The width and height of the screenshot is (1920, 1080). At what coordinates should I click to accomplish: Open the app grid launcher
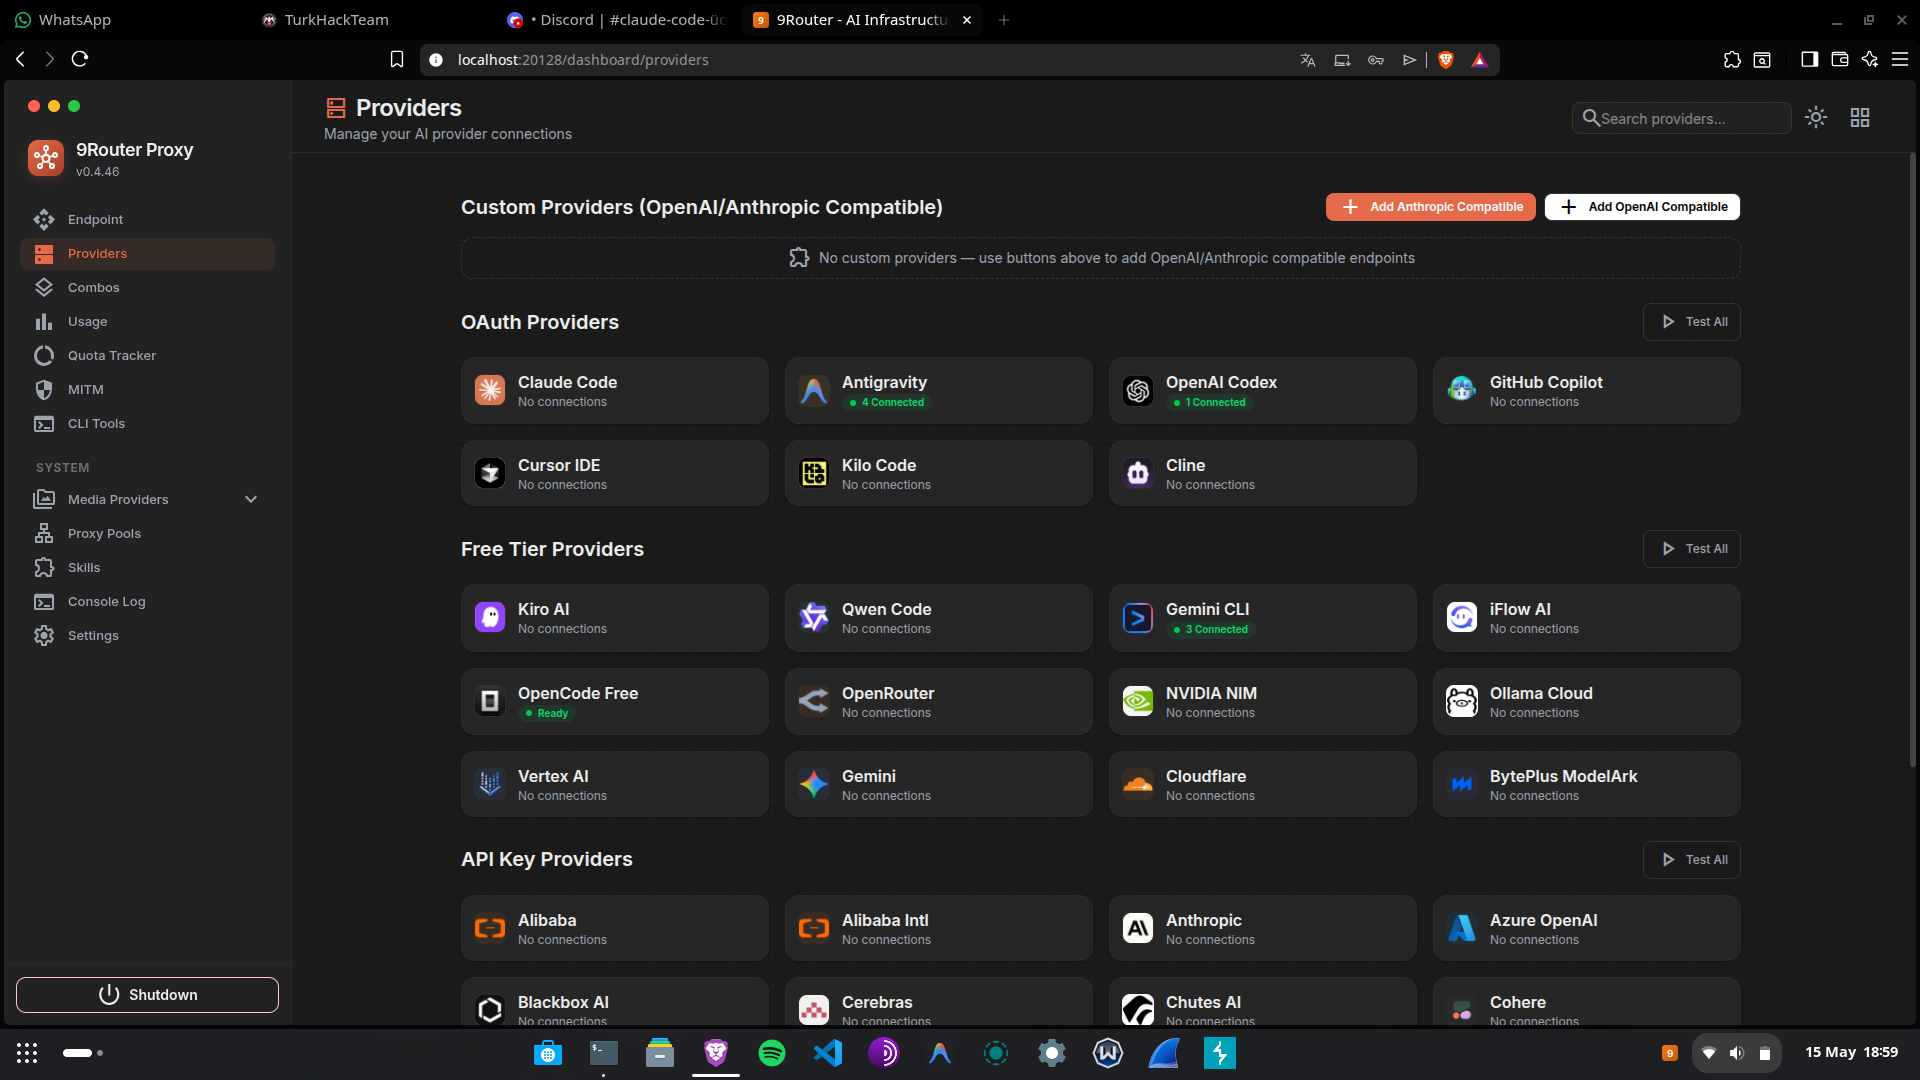[27, 1053]
